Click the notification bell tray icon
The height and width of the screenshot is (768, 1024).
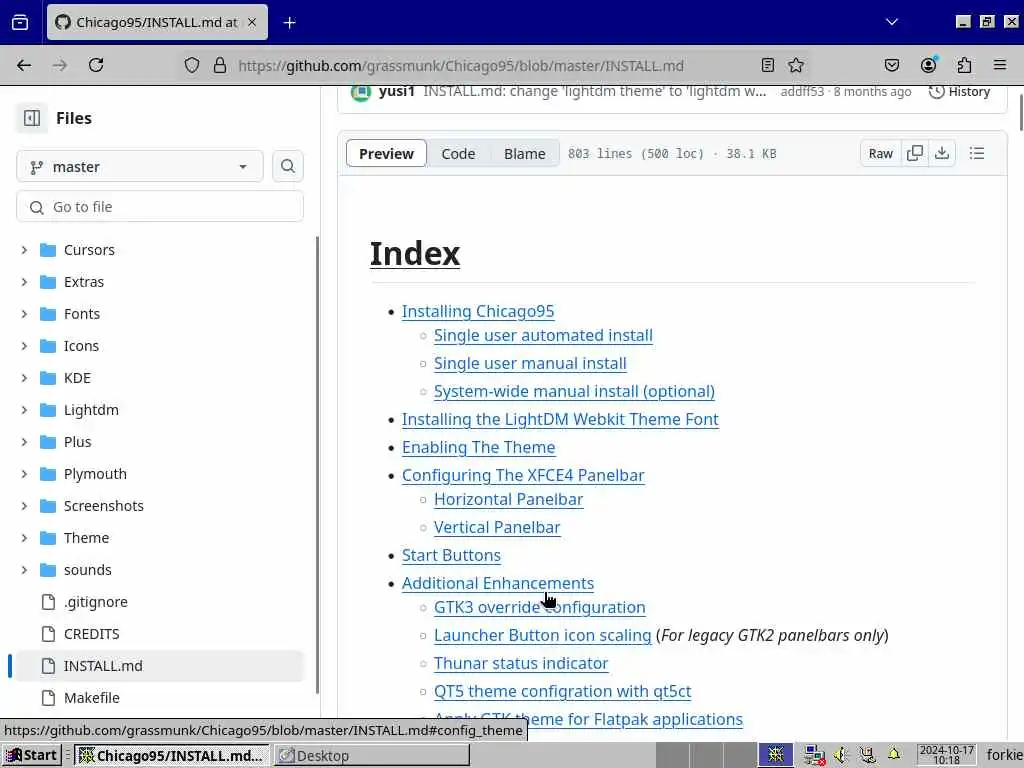click(894, 755)
